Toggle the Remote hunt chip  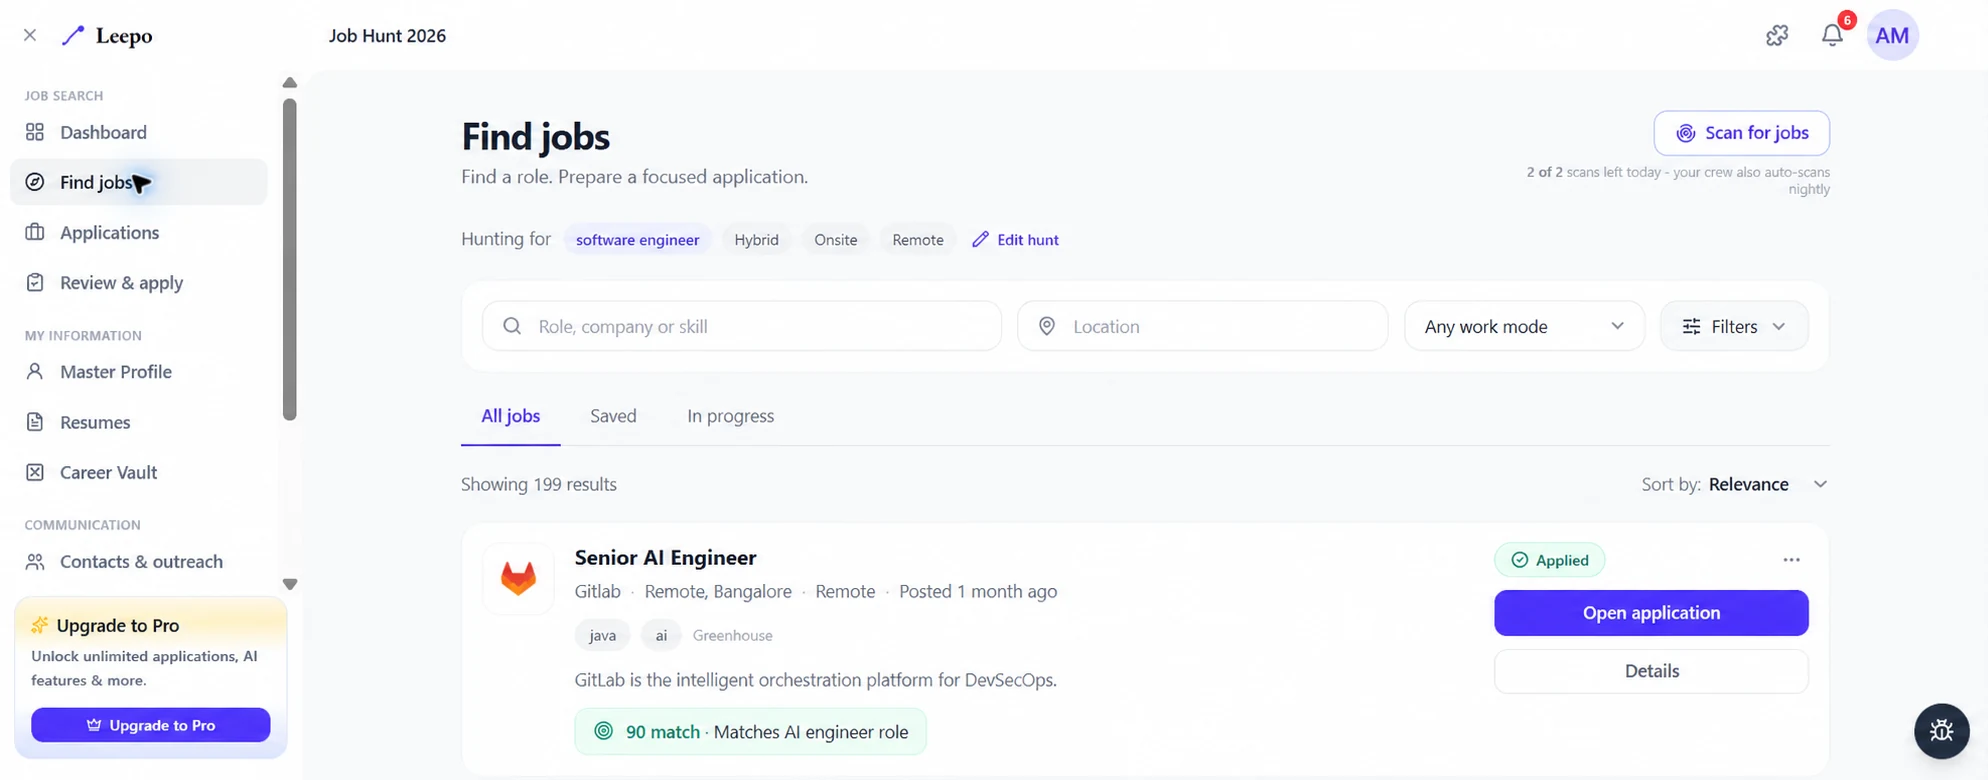pos(917,240)
